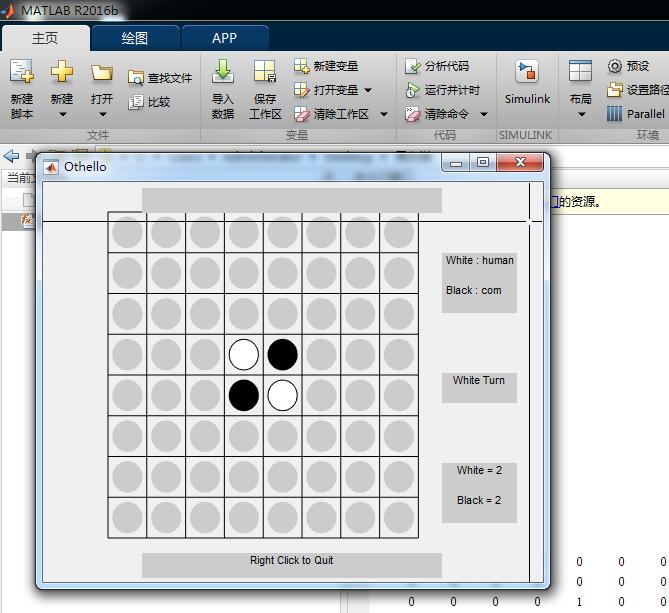Click the upper white Othello piece
Screen dimensions: 669x613
pyautogui.click(x=244, y=354)
